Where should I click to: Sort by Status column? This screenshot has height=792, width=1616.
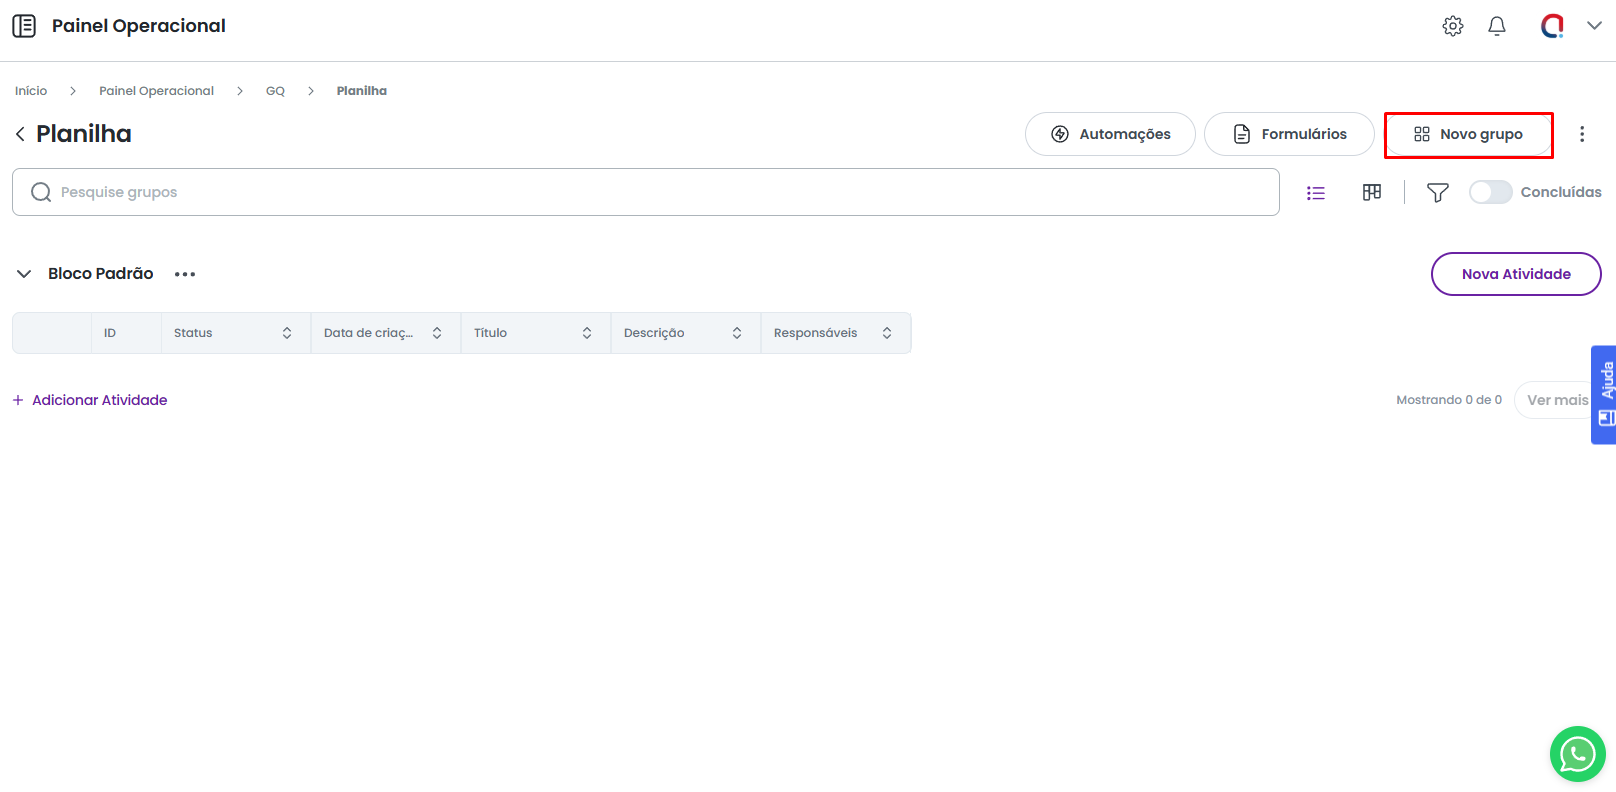(x=287, y=333)
